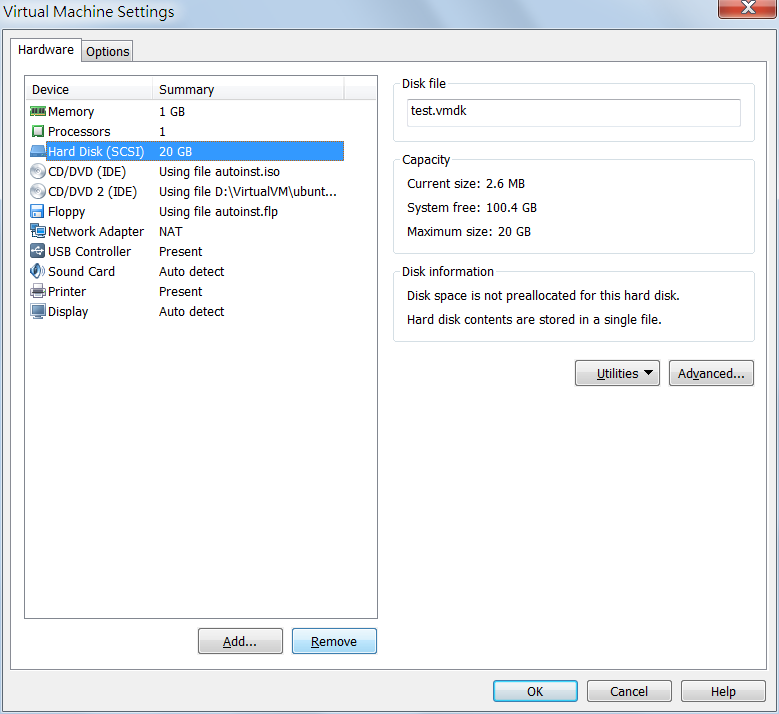Click Sound Card 'Auto detect' summary
The image size is (779, 714).
pos(191,271)
